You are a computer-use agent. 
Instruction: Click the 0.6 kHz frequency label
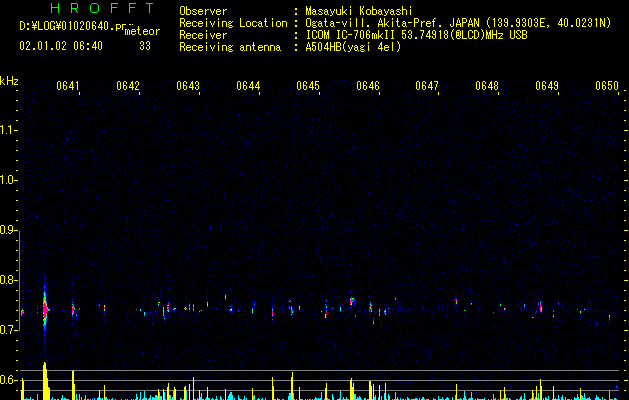pos(8,380)
